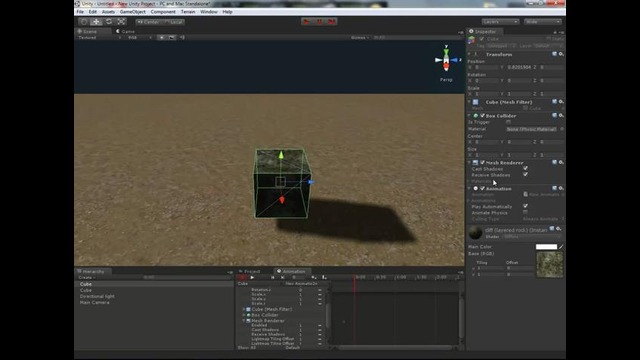This screenshot has width=640, height=360.
Task: Toggle the Mesh Renderer enabled checkbox
Action: point(482,162)
